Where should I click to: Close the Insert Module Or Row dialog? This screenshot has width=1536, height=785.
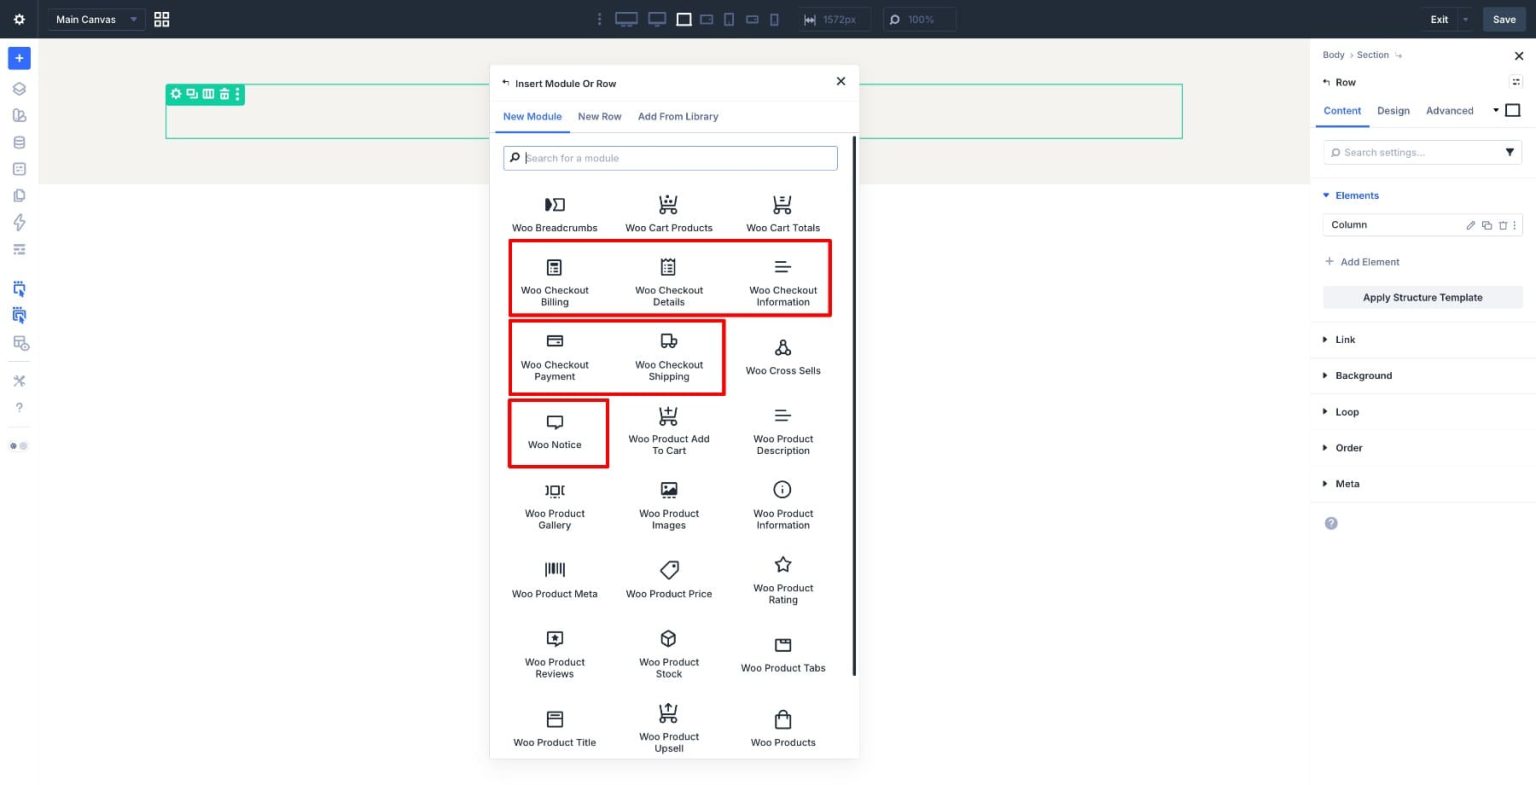(840, 82)
